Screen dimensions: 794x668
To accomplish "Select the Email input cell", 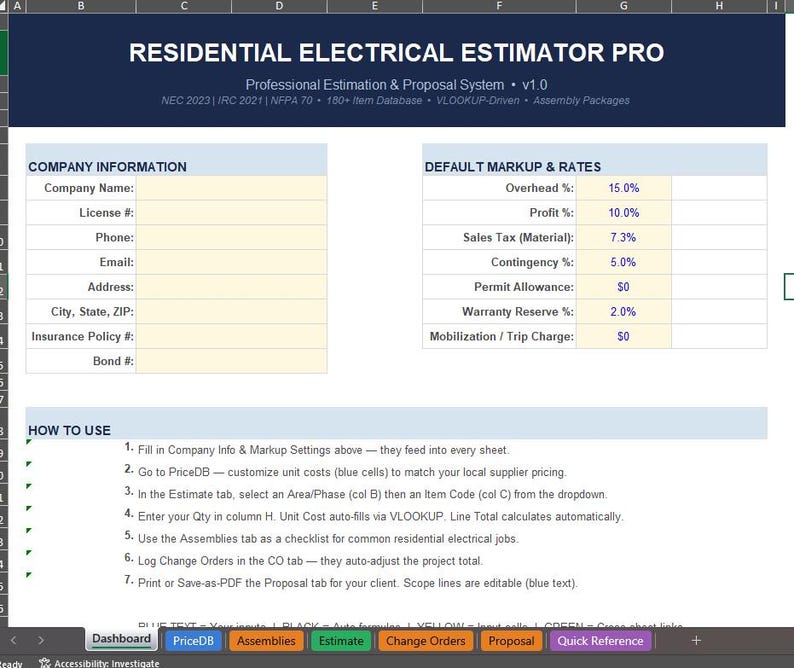I will pyautogui.click(x=231, y=262).
